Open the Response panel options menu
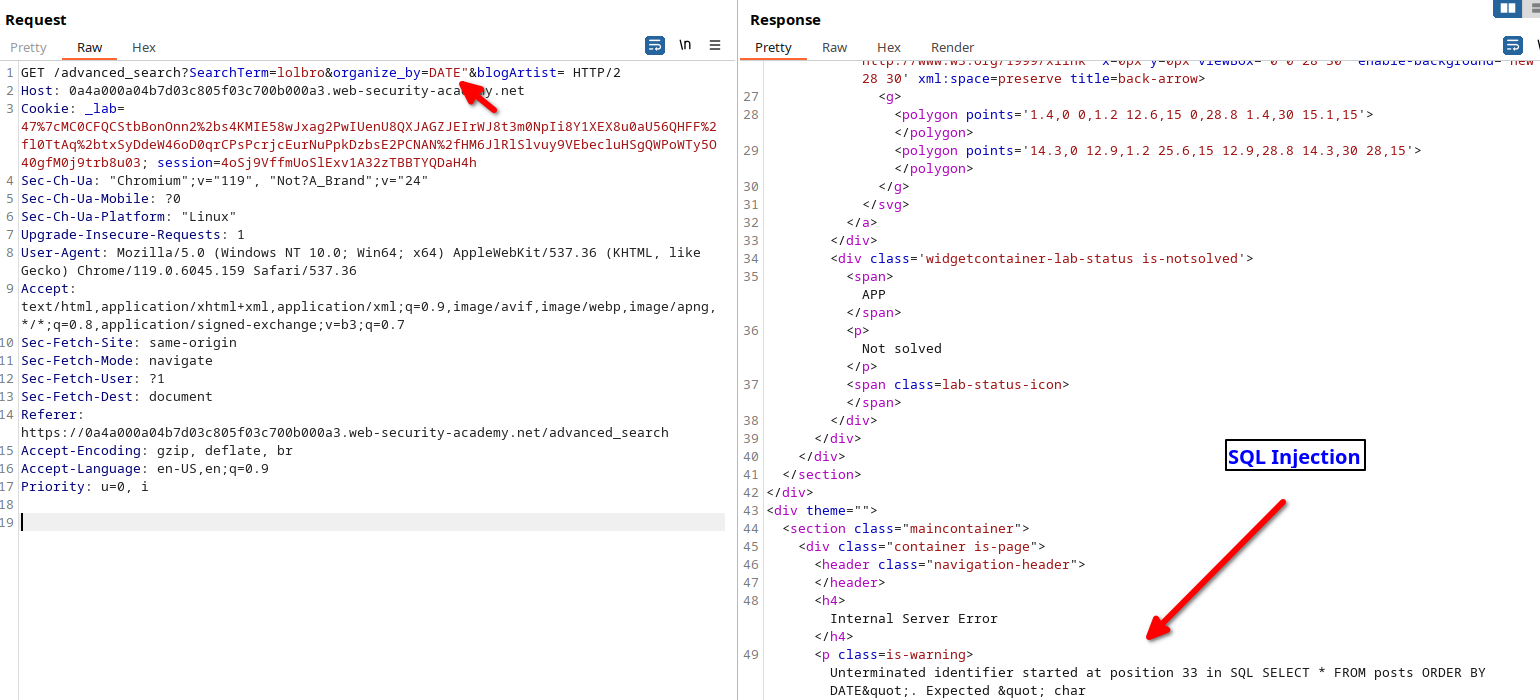Viewport: 1540px width, 700px height. click(1537, 45)
